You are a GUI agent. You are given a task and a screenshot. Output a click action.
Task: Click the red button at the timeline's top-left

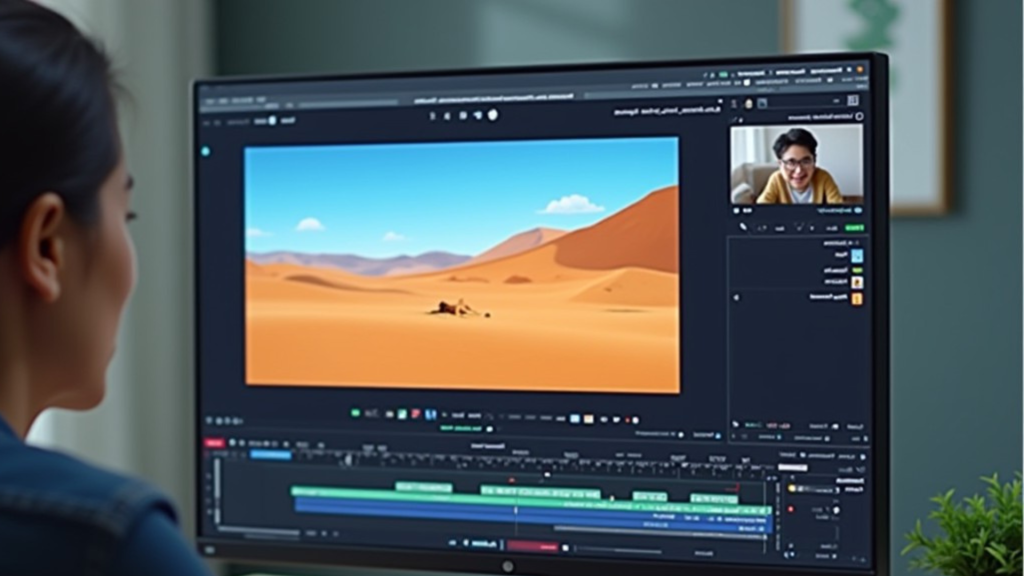(x=214, y=443)
